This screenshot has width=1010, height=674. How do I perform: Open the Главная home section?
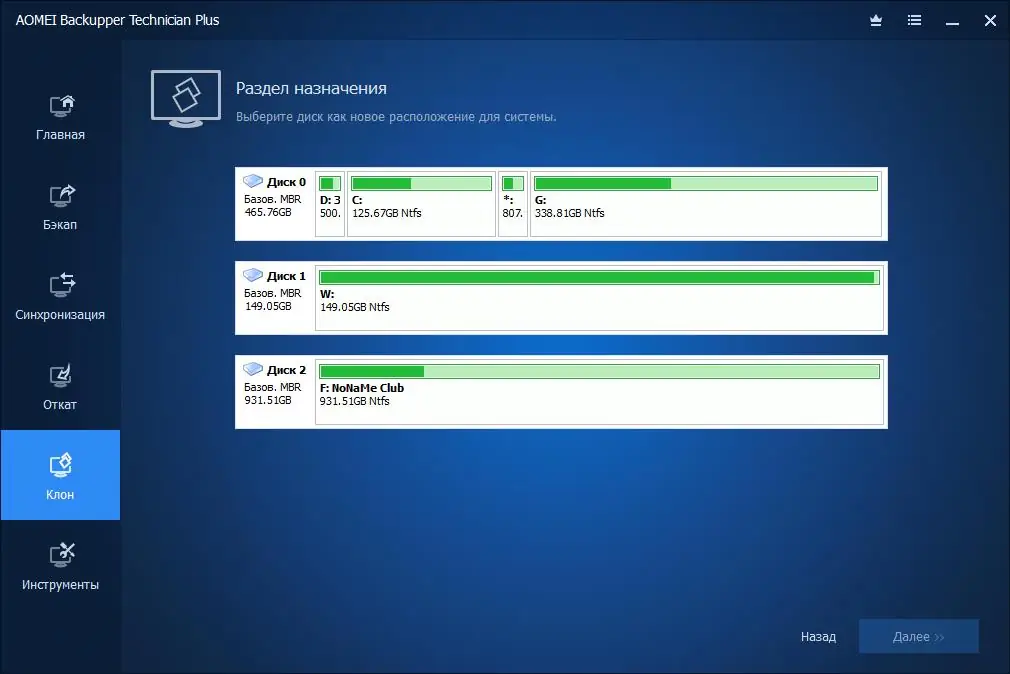(x=60, y=115)
